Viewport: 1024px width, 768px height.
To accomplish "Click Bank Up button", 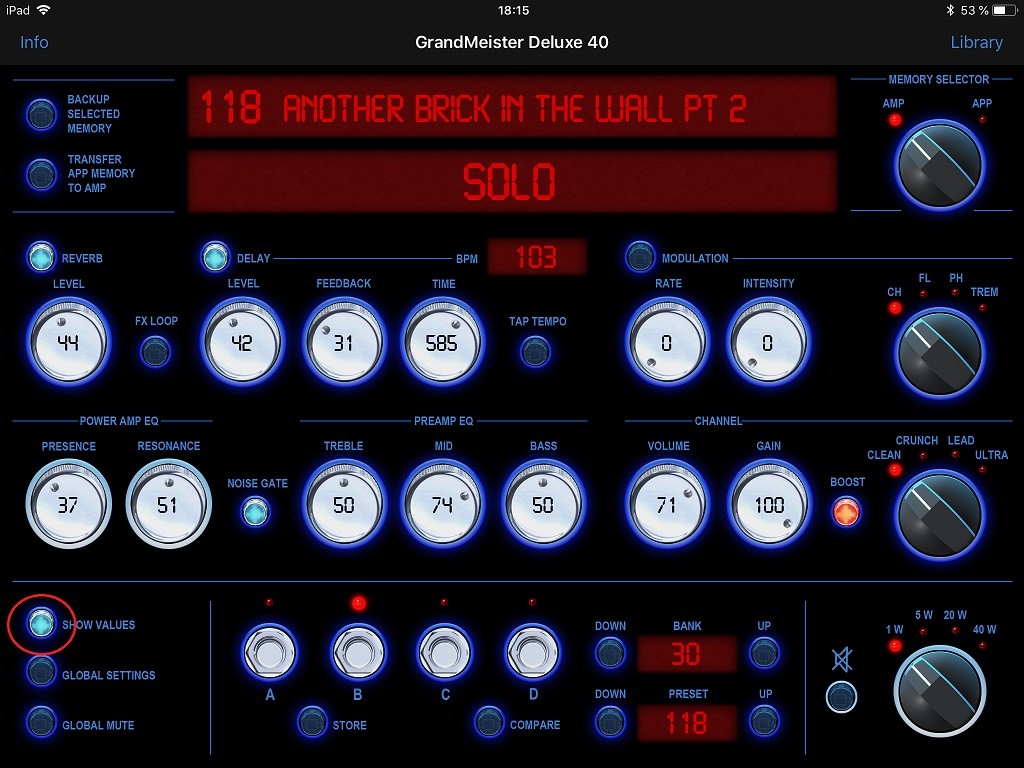I will (x=764, y=652).
